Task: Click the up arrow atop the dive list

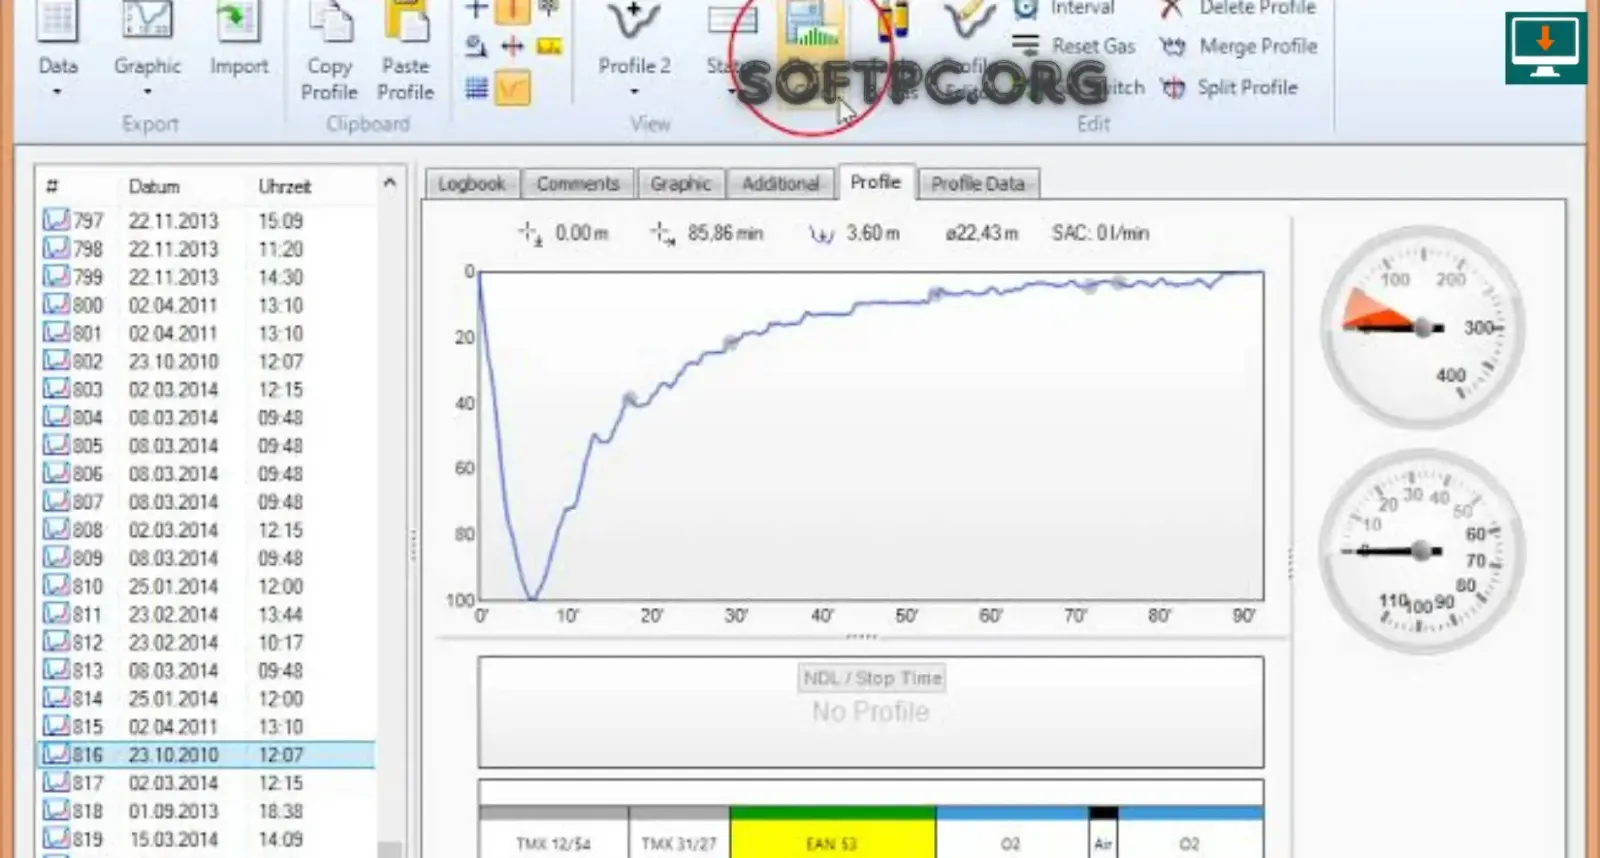Action: (x=390, y=183)
